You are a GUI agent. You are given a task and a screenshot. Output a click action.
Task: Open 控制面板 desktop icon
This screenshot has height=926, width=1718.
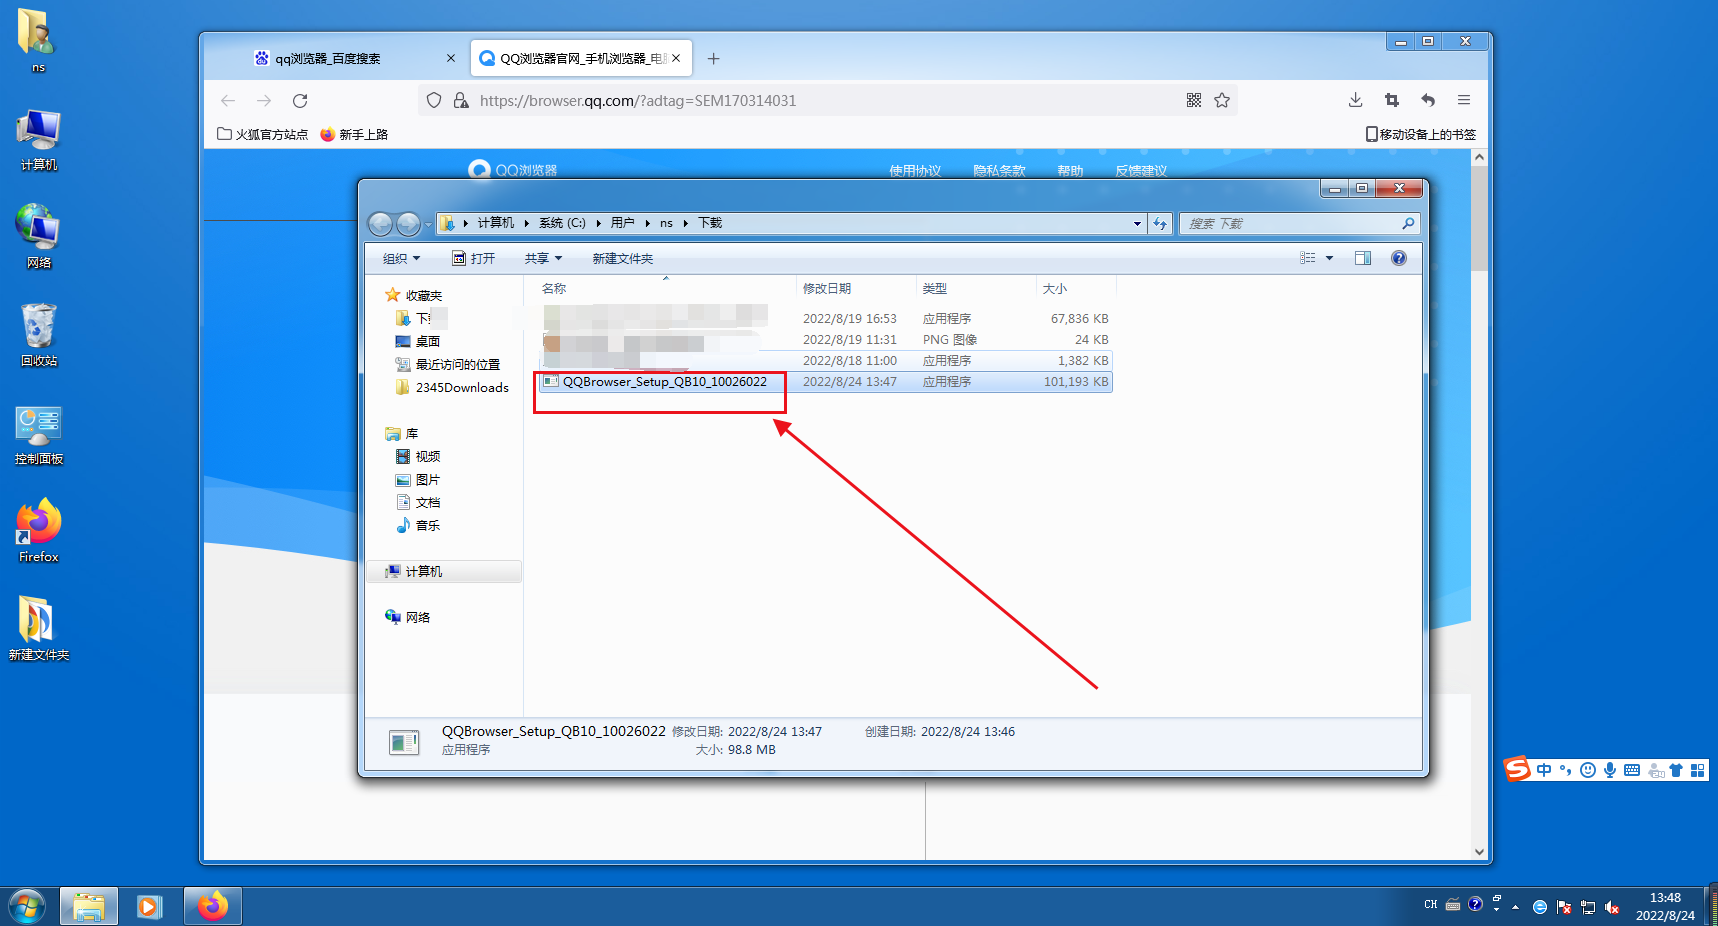39,435
